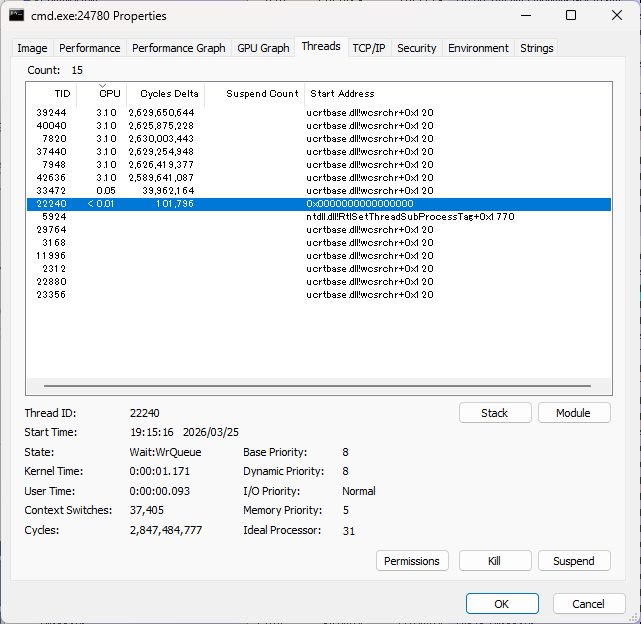Sort by the Cycles Delta column
Viewport: 641px width, 624px height.
tap(166, 94)
